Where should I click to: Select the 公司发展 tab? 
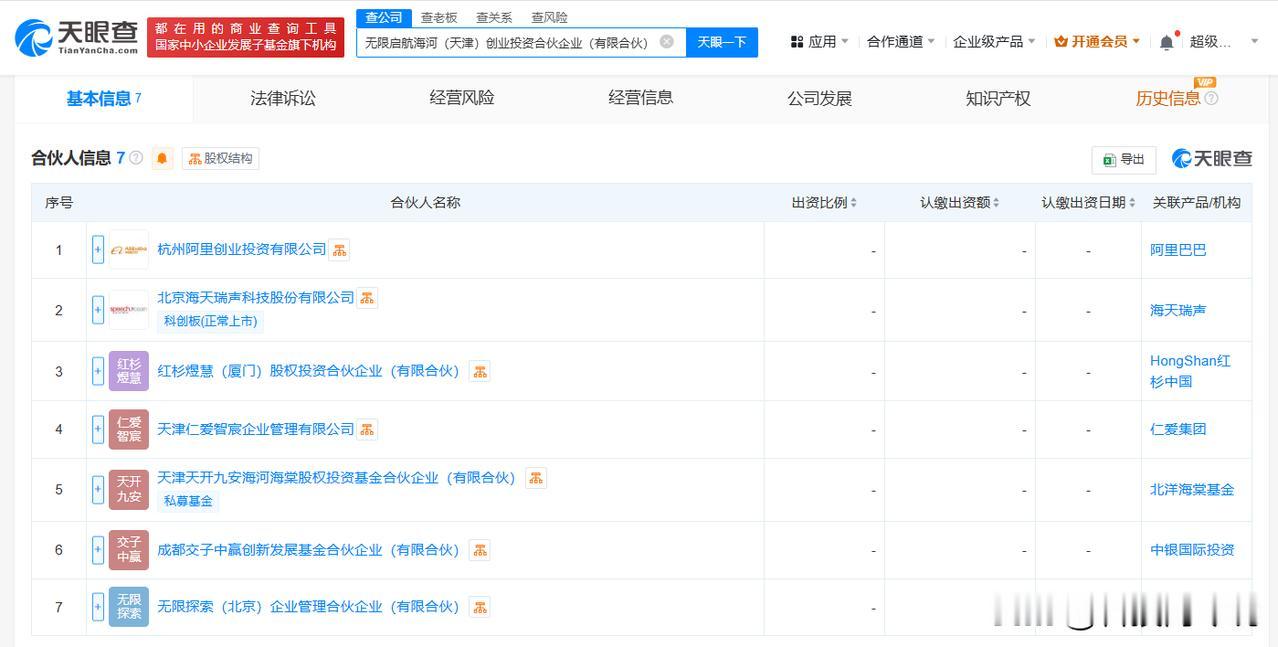tap(820, 98)
